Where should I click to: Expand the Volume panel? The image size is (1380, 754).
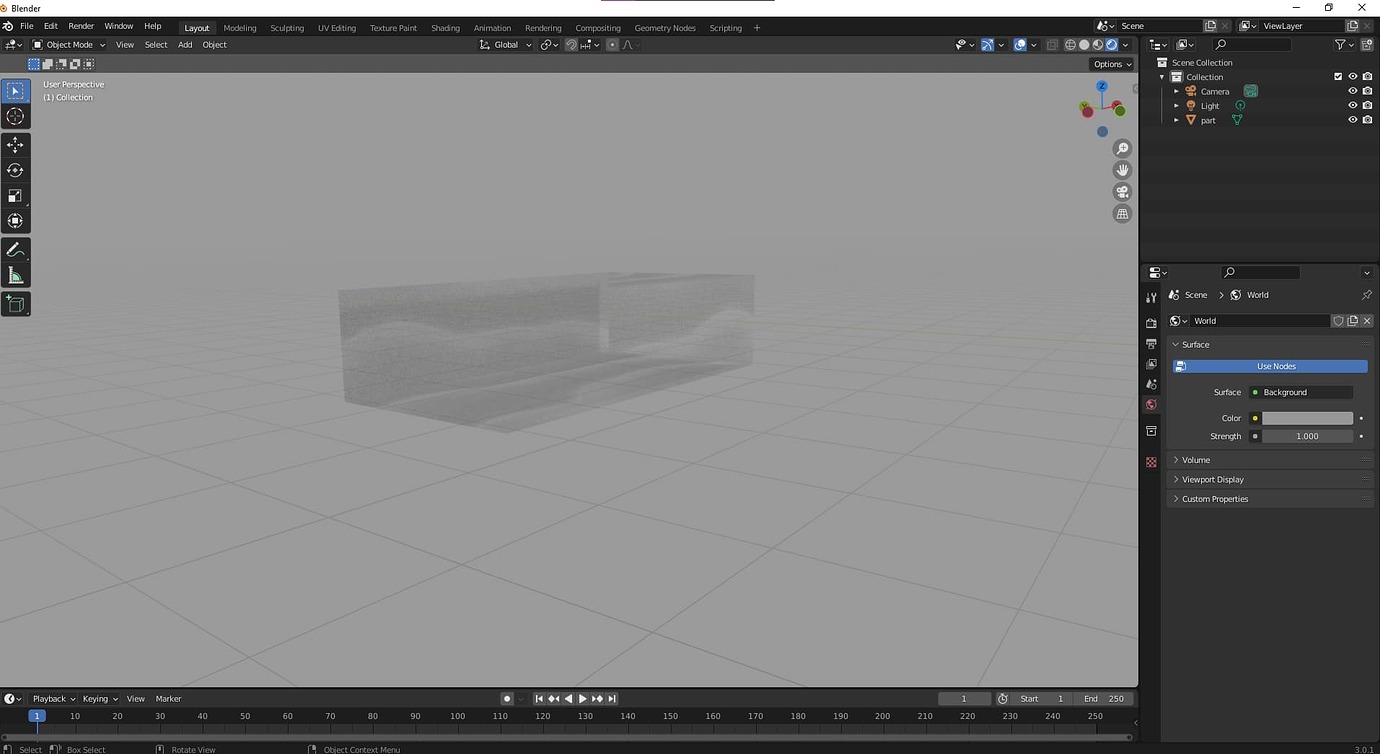(1270, 460)
